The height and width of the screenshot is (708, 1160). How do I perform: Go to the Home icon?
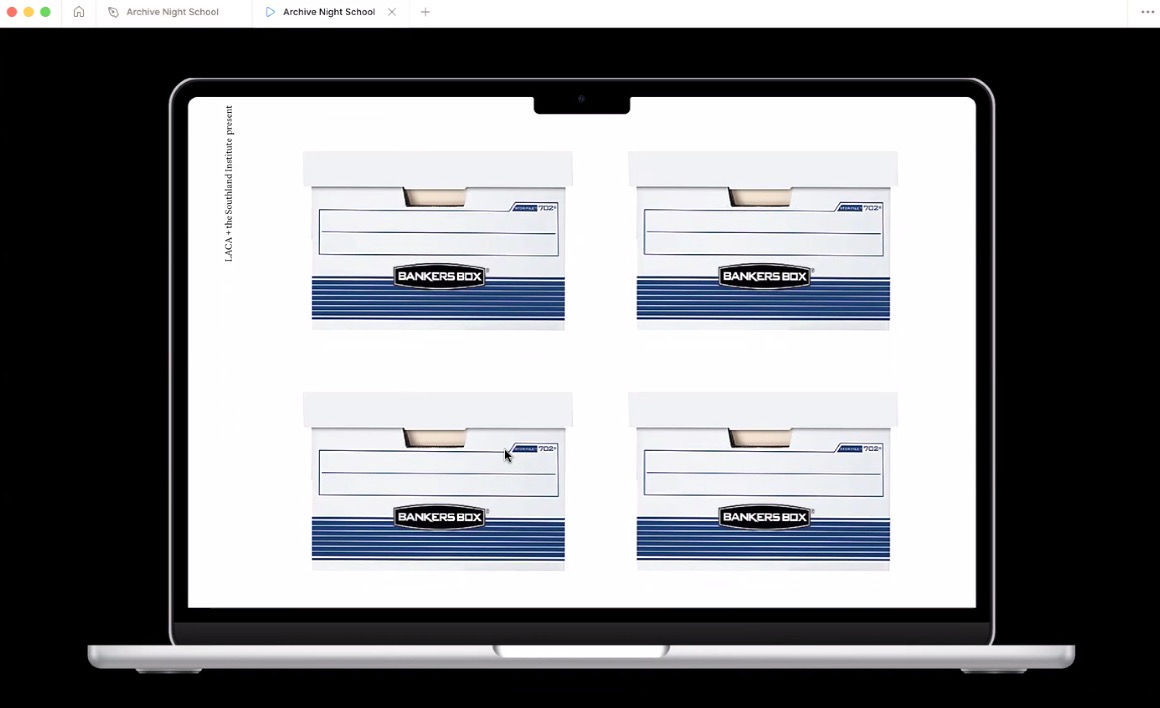click(79, 12)
